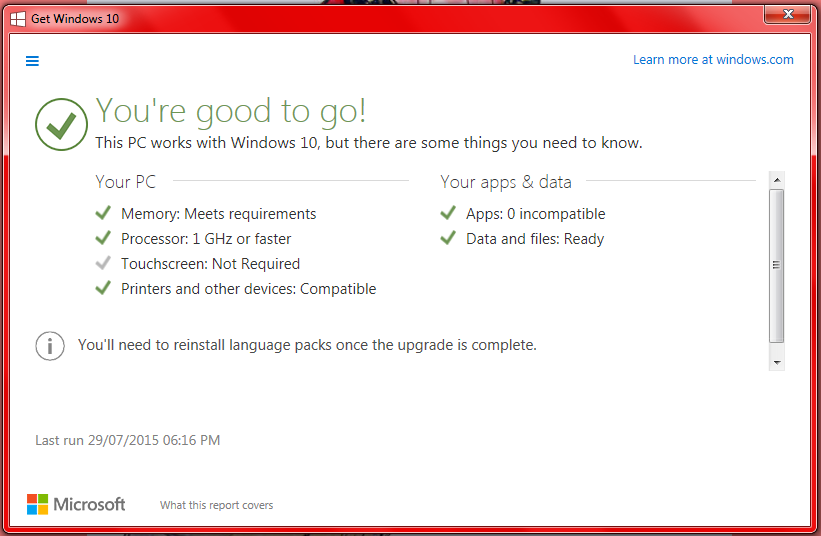Open the hamburger menu icon
Viewport: 821px width, 536px height.
(x=32, y=61)
